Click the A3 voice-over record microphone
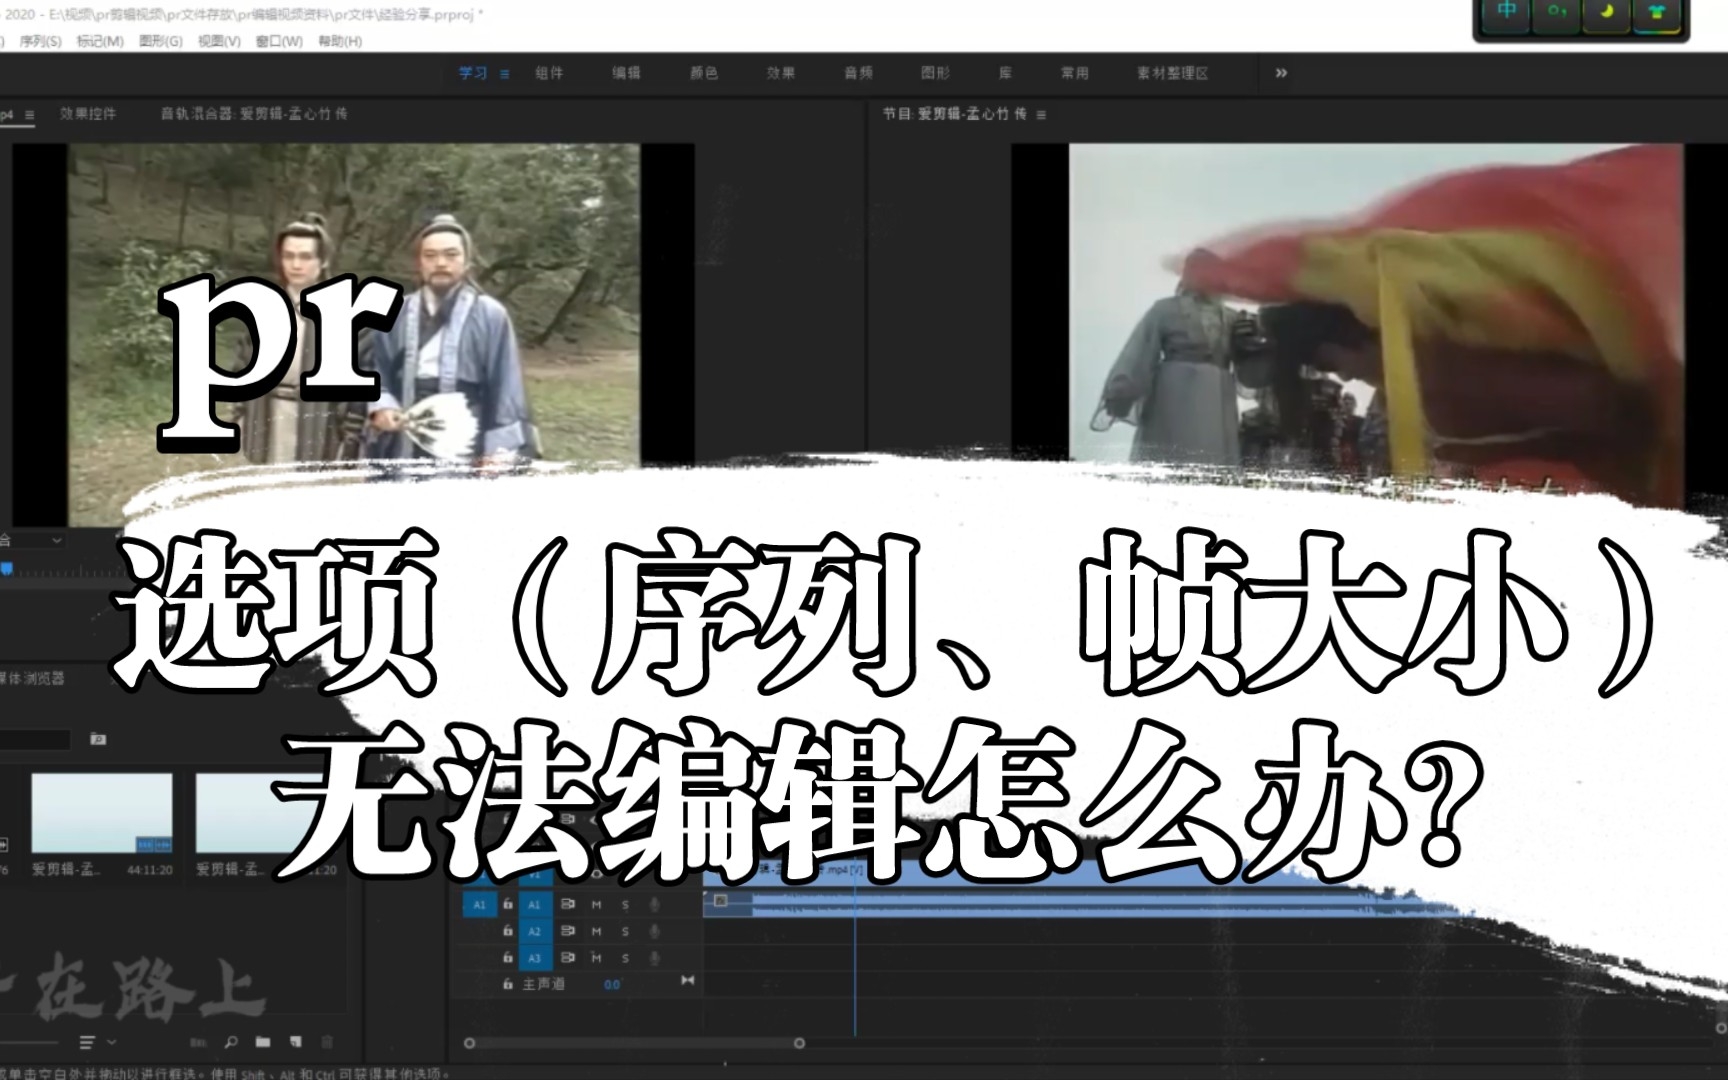The width and height of the screenshot is (1728, 1080). [655, 958]
